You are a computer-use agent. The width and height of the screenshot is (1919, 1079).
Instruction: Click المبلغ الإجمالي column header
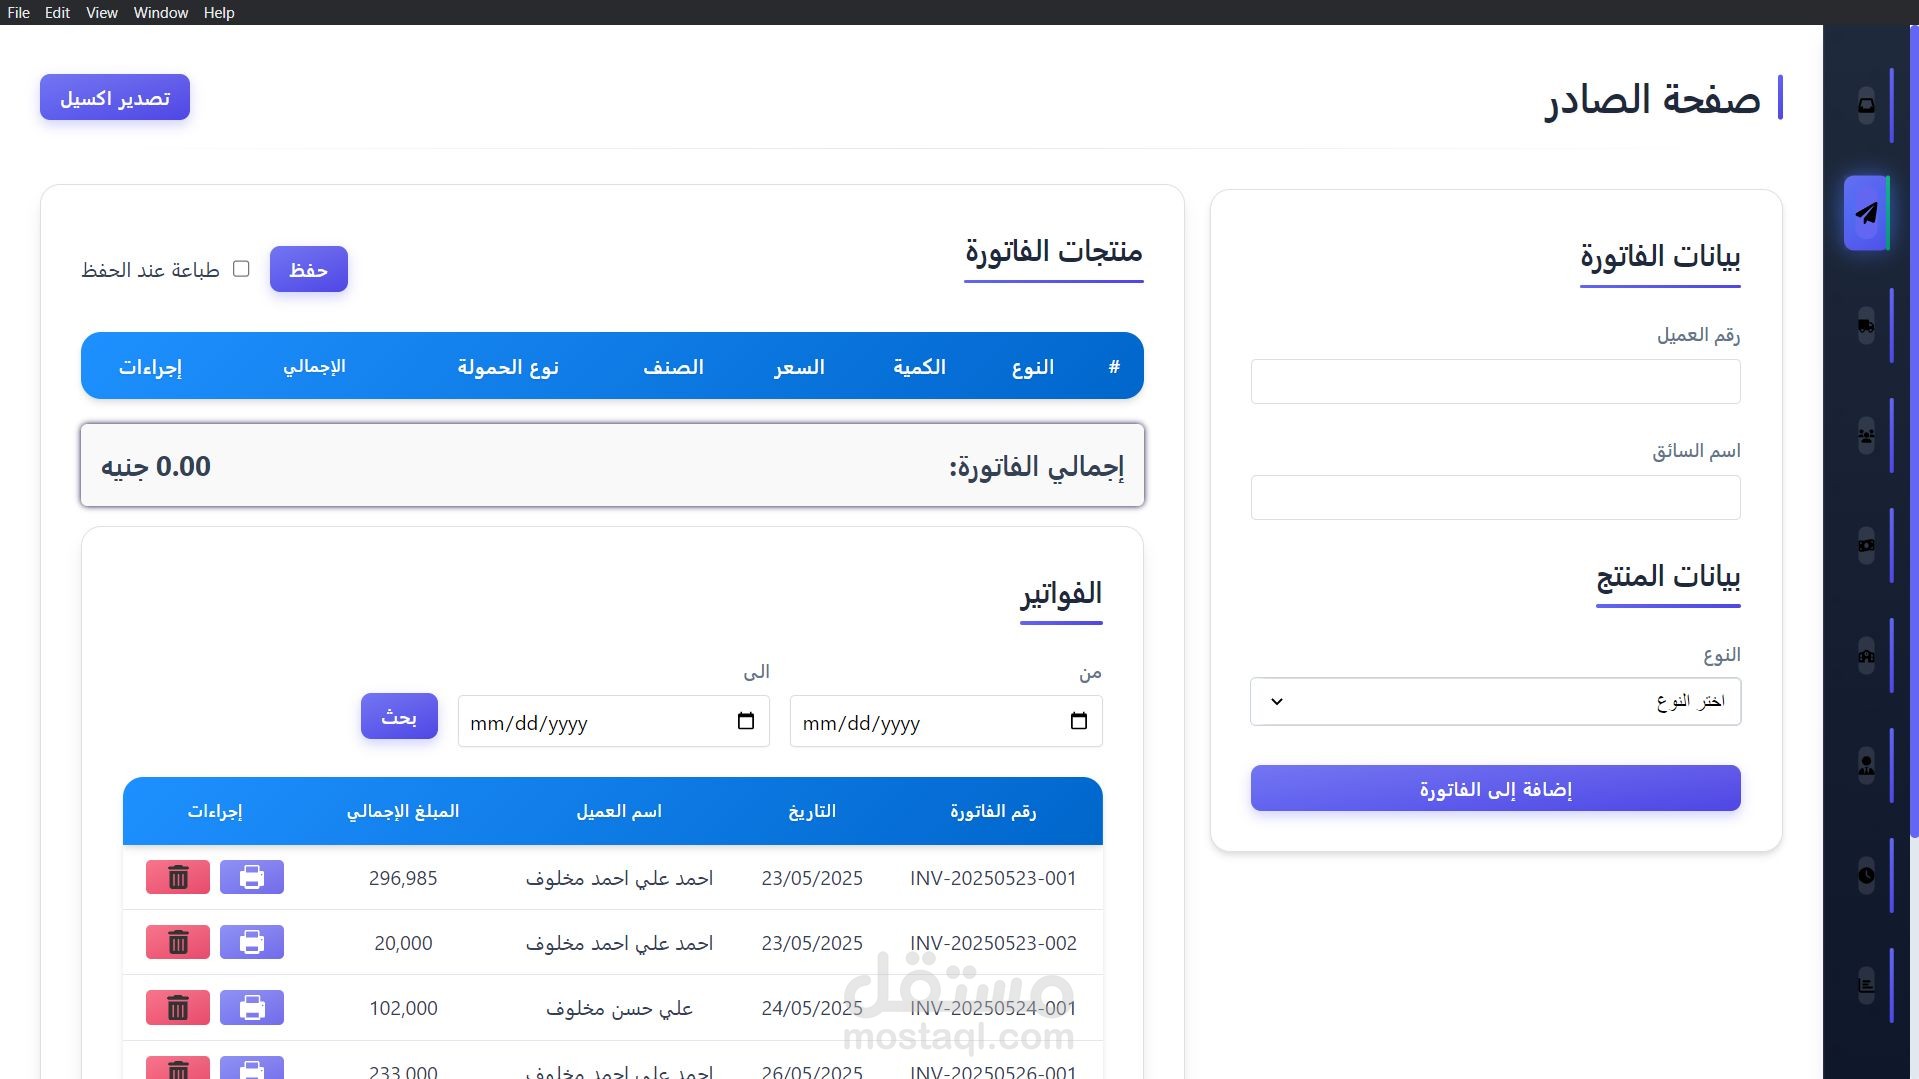coord(403,811)
